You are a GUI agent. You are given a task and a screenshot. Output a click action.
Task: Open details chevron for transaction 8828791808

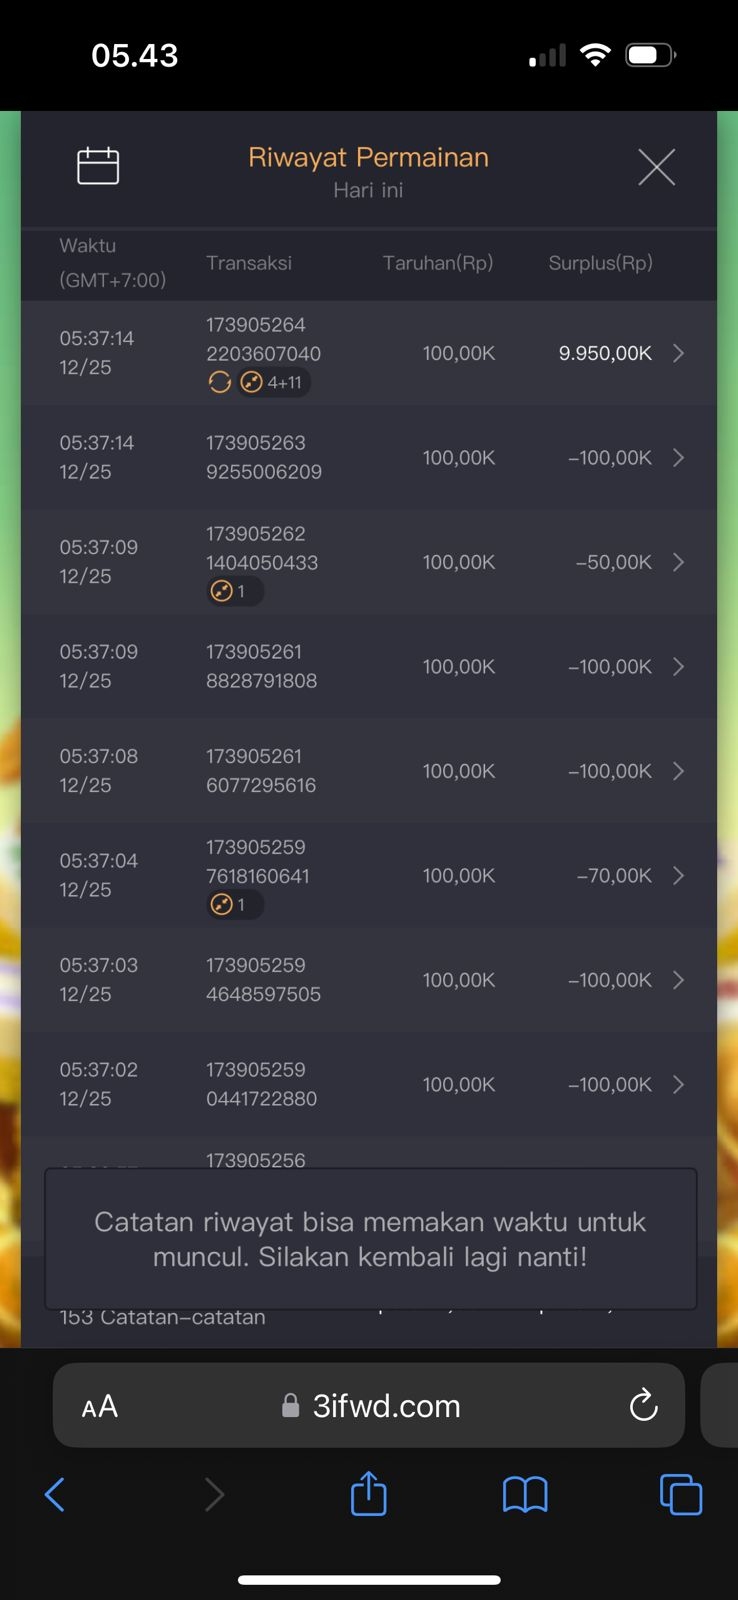[x=678, y=667]
